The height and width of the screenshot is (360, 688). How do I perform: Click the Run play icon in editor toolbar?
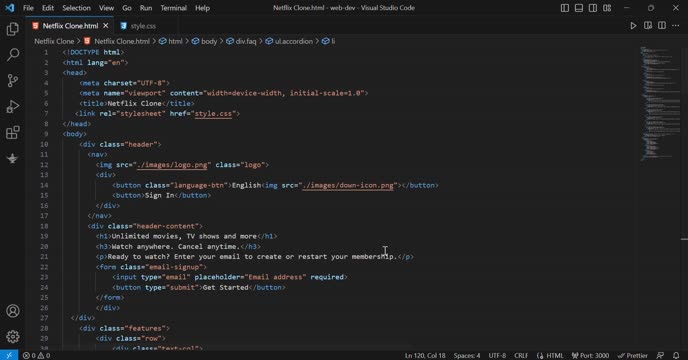click(633, 26)
